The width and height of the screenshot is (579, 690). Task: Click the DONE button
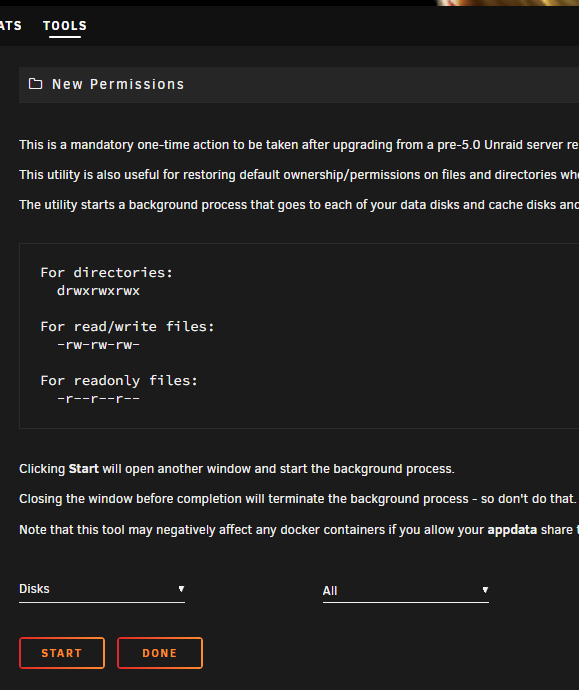click(x=160, y=653)
